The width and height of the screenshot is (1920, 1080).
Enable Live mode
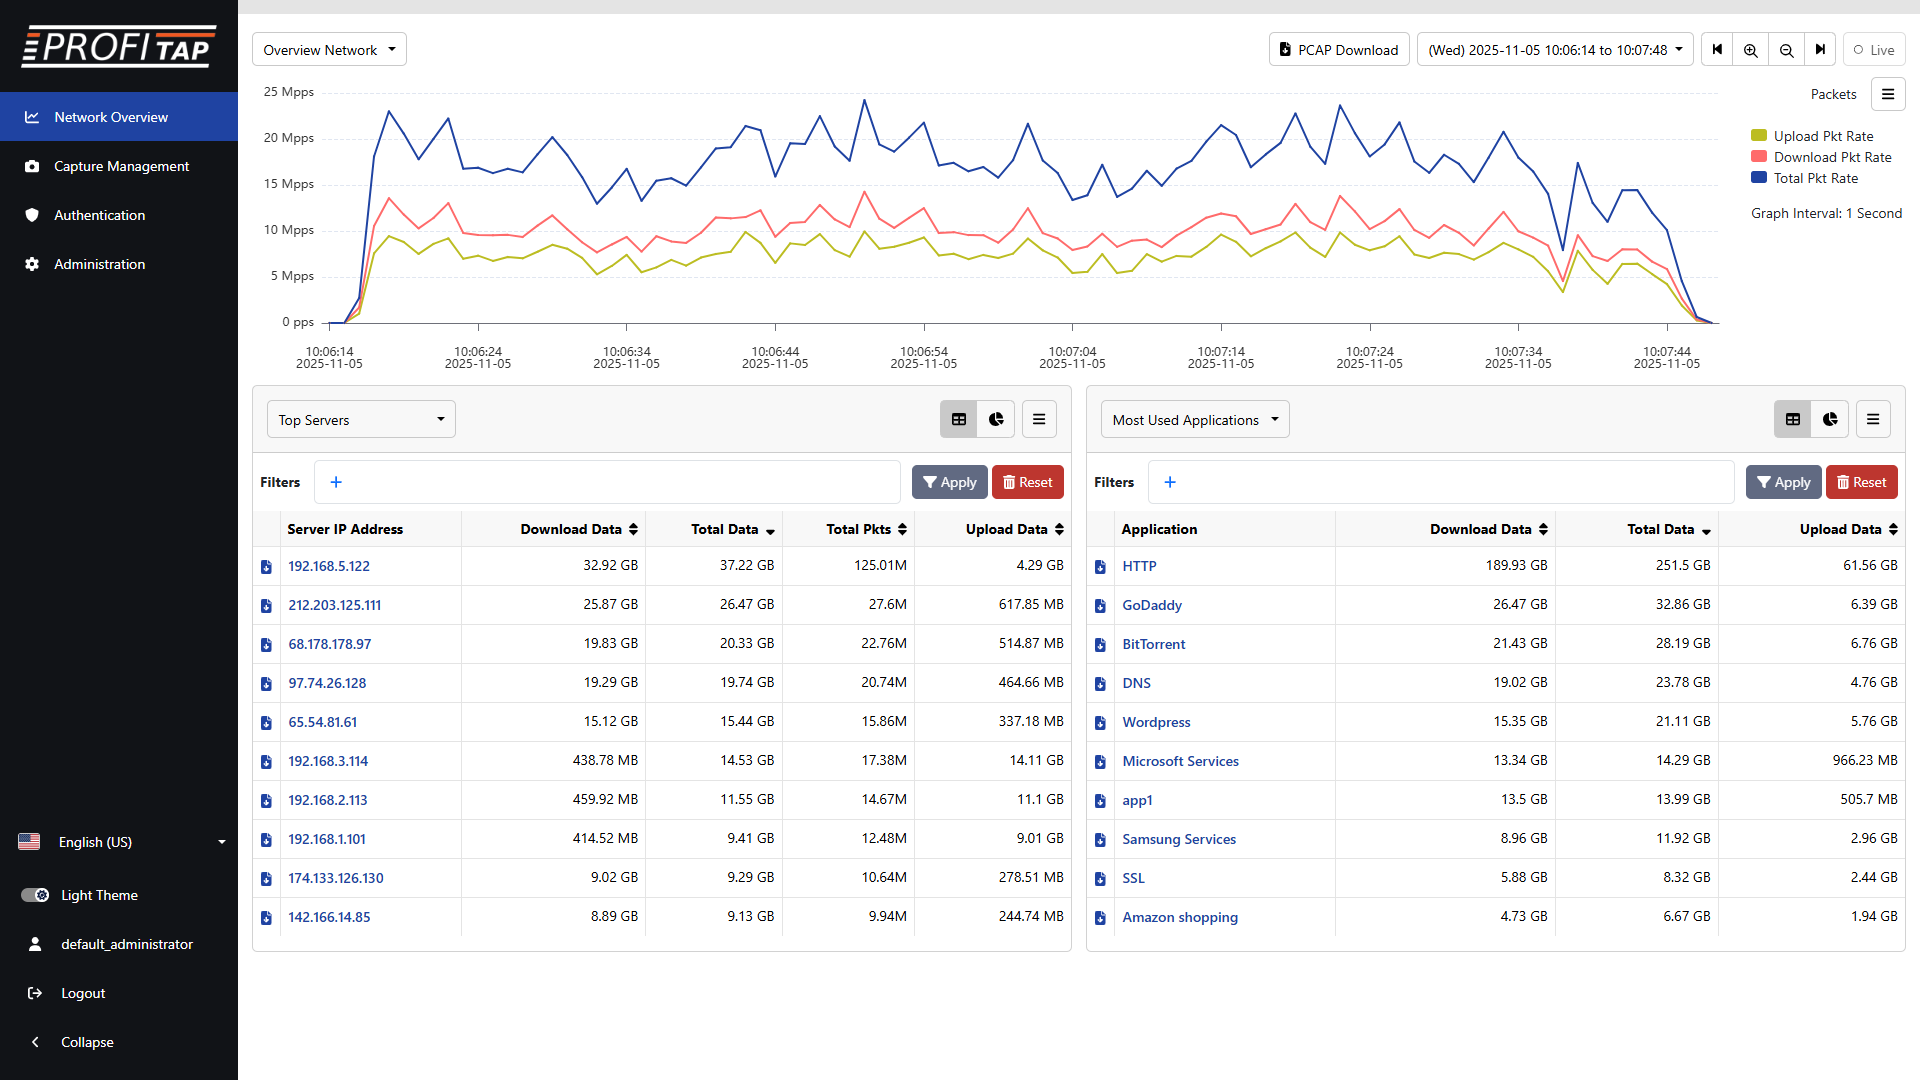pos(1874,50)
